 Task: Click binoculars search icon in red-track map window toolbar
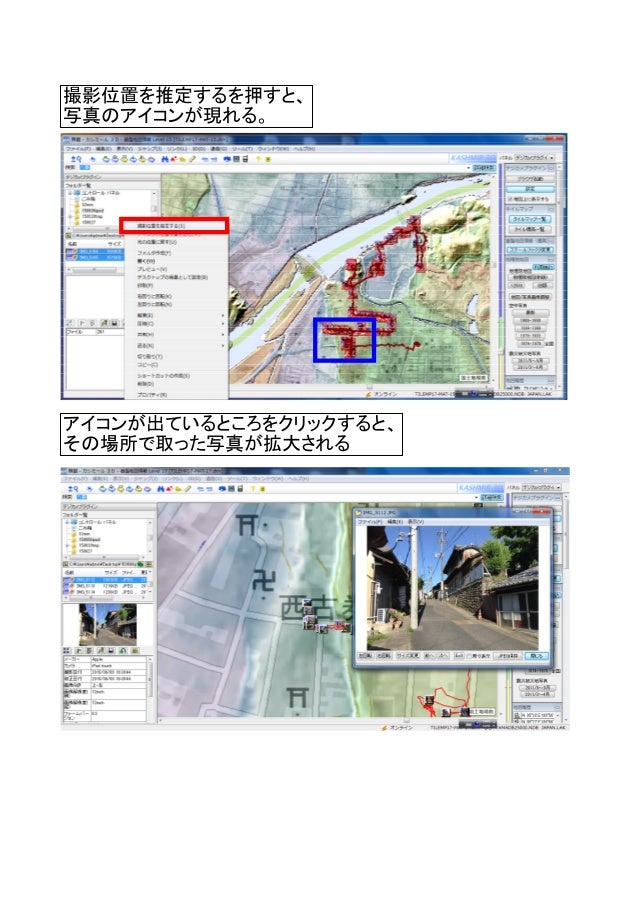165,159
